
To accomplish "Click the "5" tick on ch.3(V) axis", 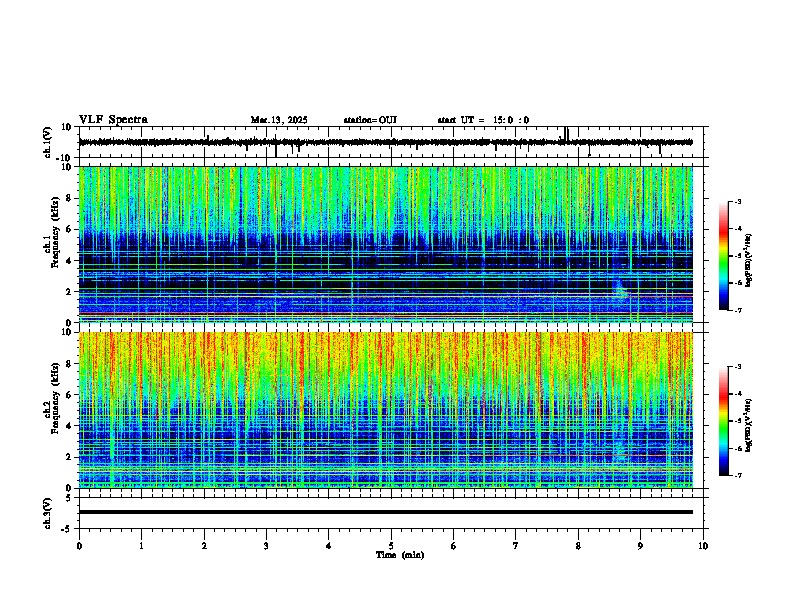I will coord(69,498).
